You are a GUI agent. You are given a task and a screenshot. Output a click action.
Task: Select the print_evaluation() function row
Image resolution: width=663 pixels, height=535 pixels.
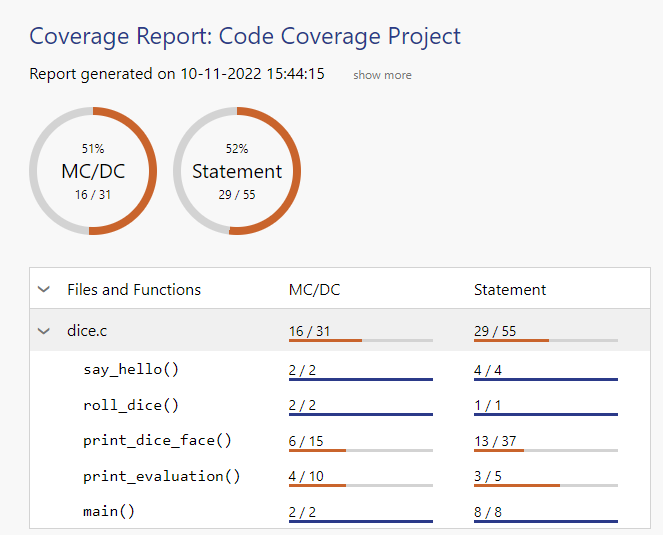(x=162, y=476)
